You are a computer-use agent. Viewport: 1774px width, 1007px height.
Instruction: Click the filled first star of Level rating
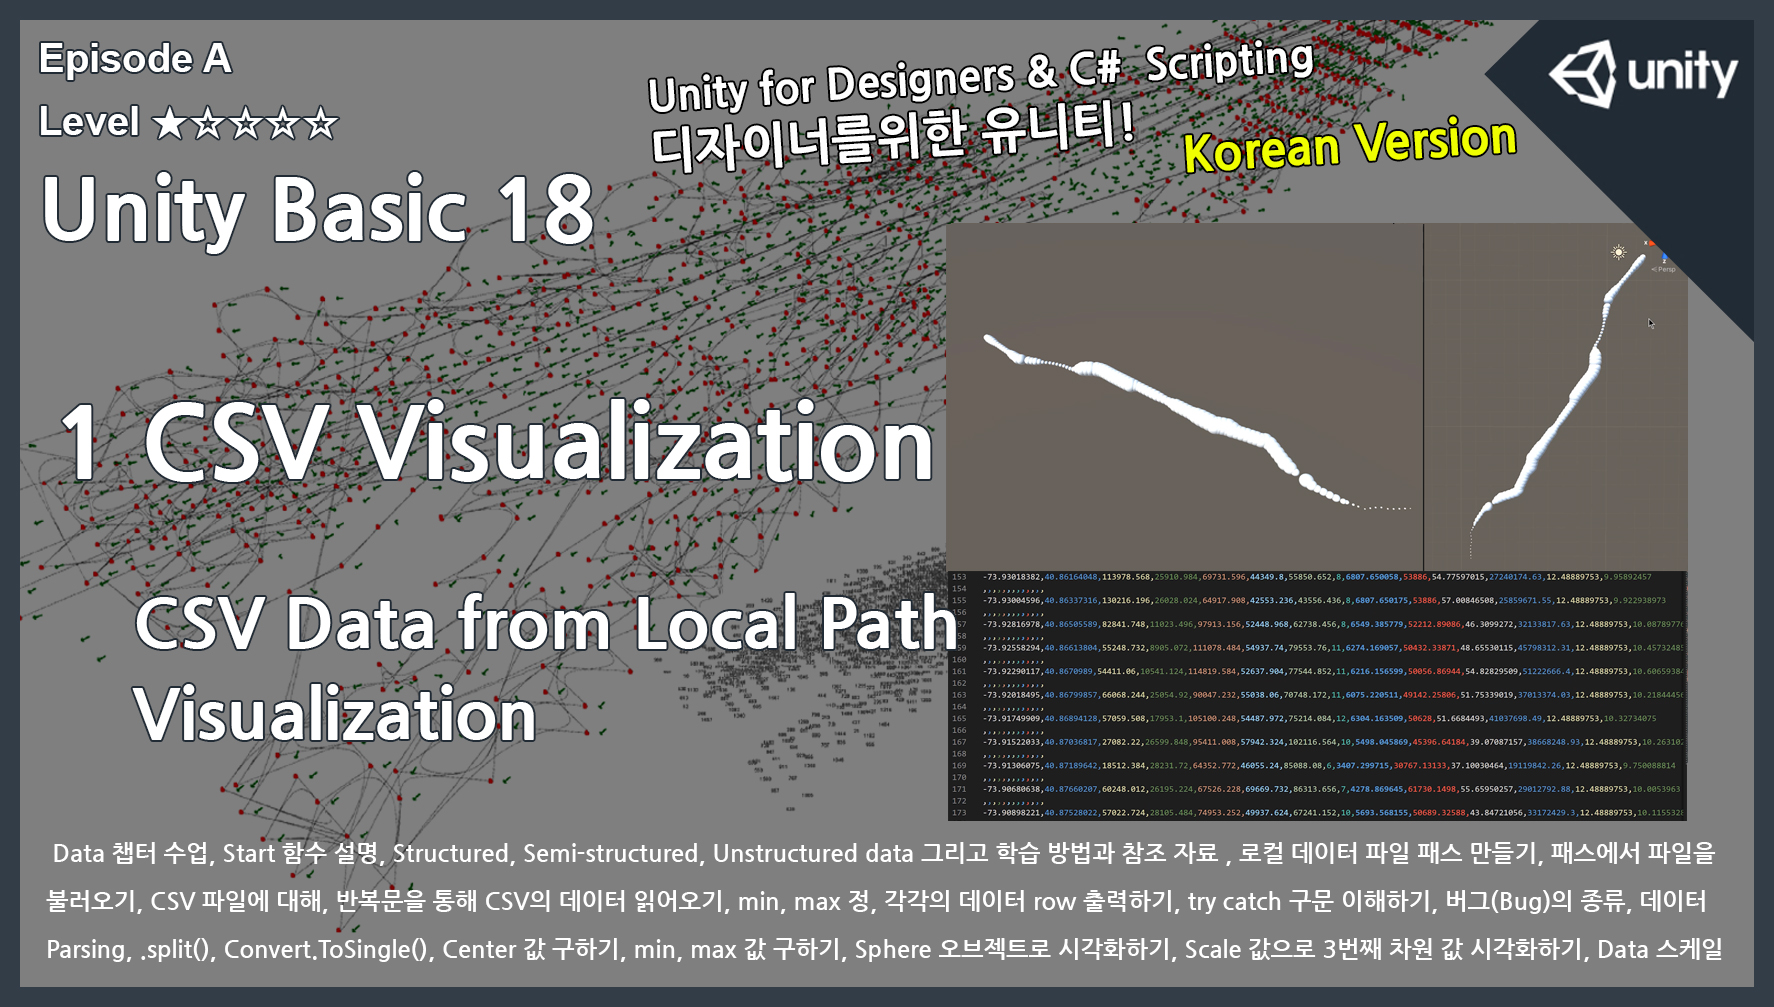click(170, 124)
